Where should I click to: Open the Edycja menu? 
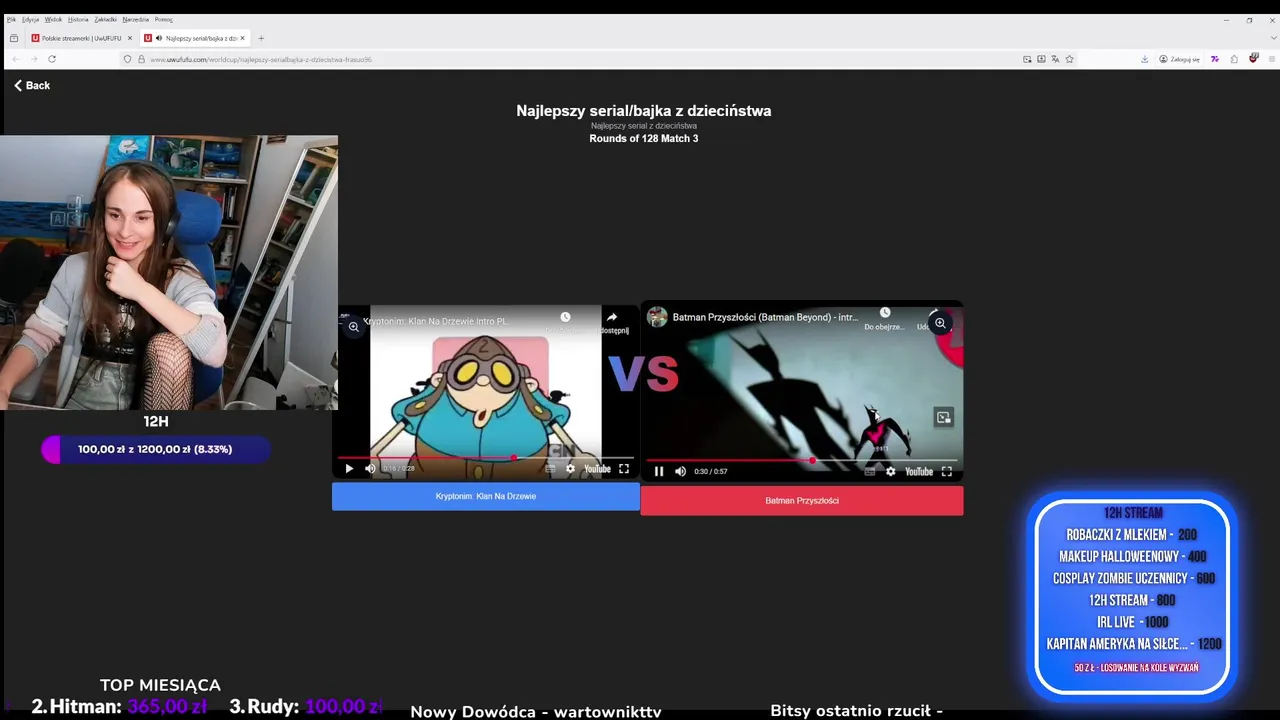[30, 19]
